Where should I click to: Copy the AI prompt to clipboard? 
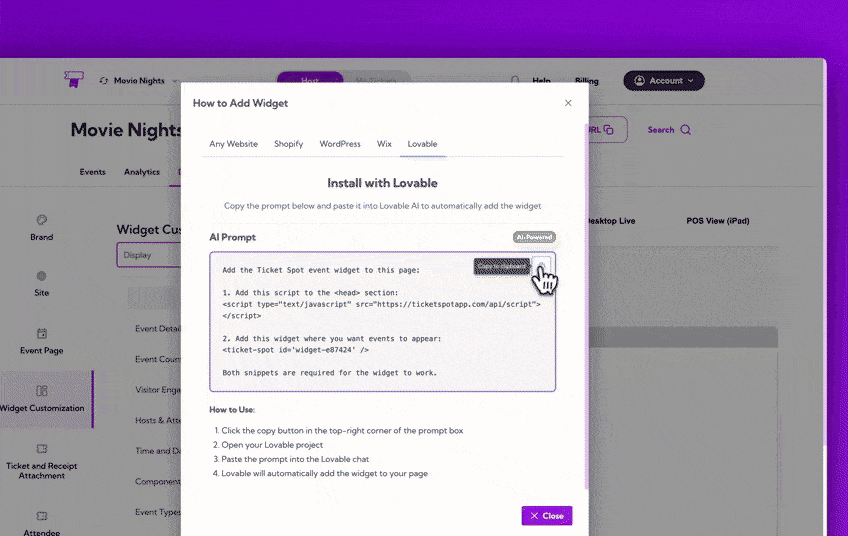[541, 266]
